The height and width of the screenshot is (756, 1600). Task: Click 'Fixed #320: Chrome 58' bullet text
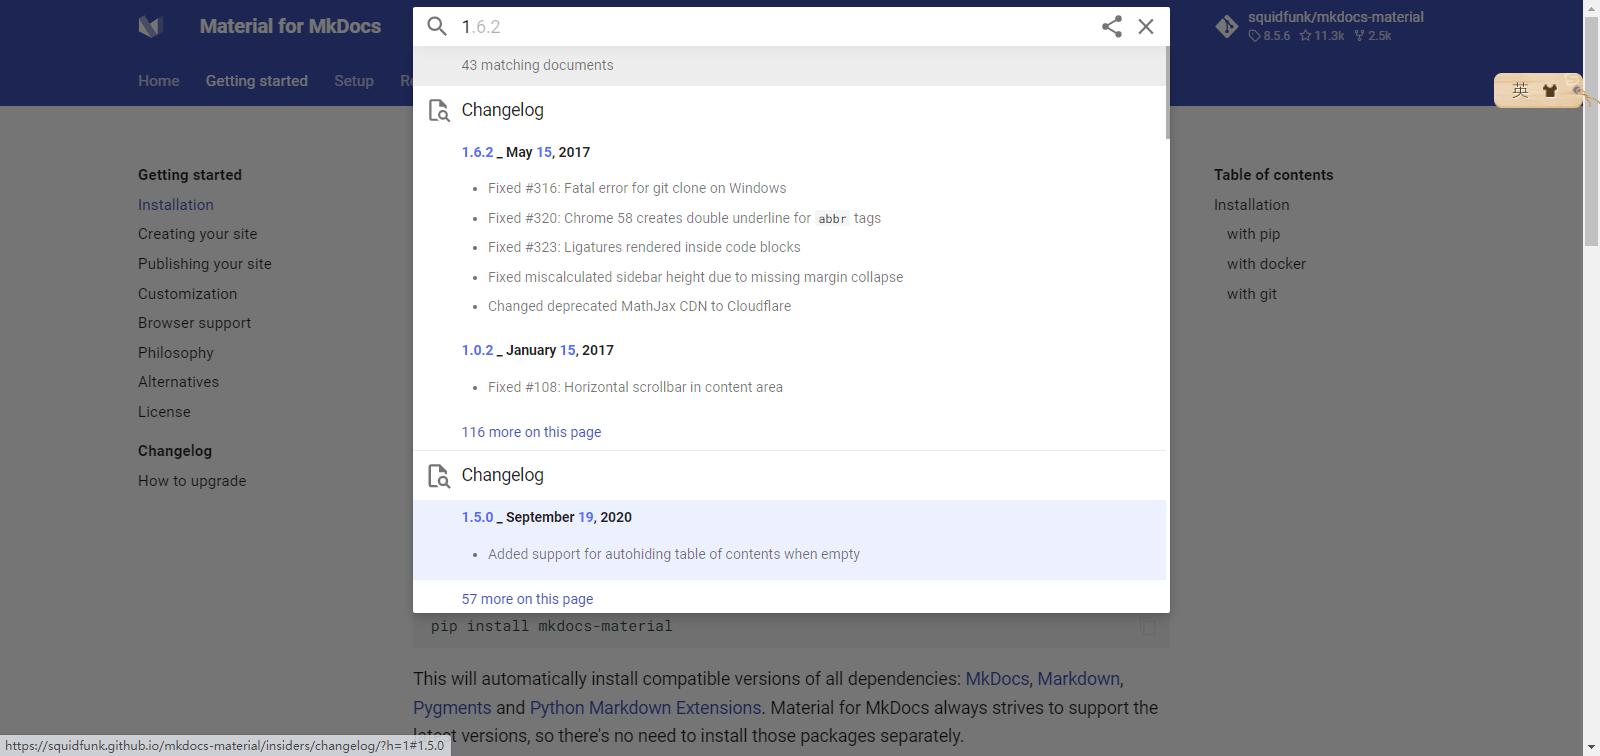[684, 218]
